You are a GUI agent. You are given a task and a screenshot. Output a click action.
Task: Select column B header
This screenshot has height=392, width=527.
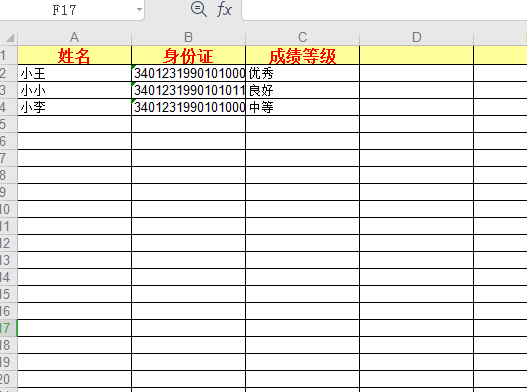tap(189, 37)
